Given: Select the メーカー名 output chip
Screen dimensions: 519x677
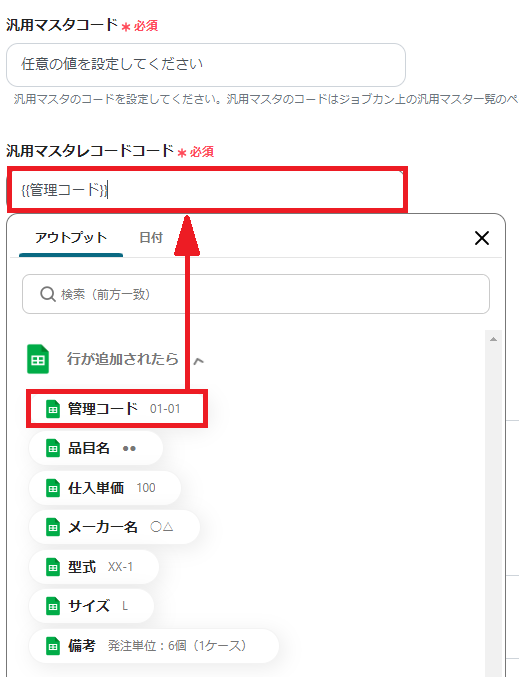Looking at the screenshot, I should pos(114,527).
